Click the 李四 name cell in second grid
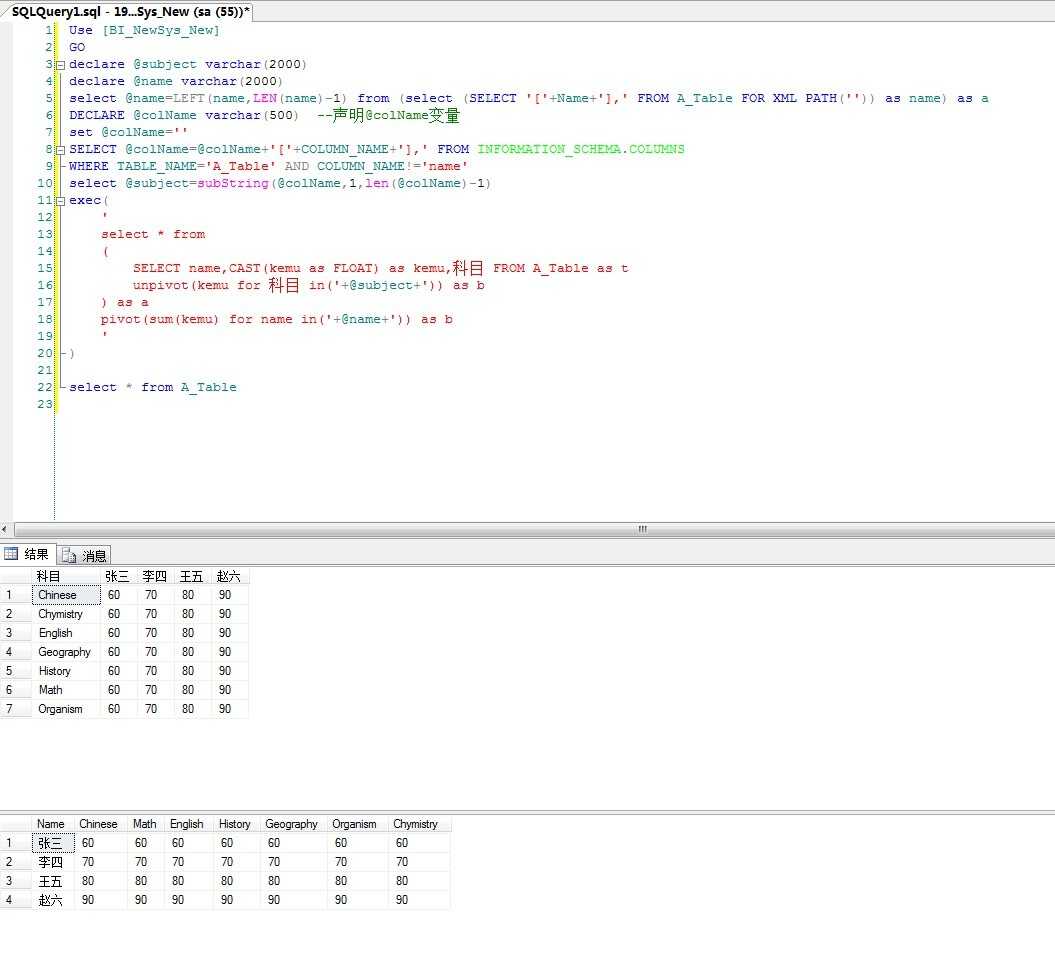Screen dimensions: 1055x980 [x=53, y=862]
